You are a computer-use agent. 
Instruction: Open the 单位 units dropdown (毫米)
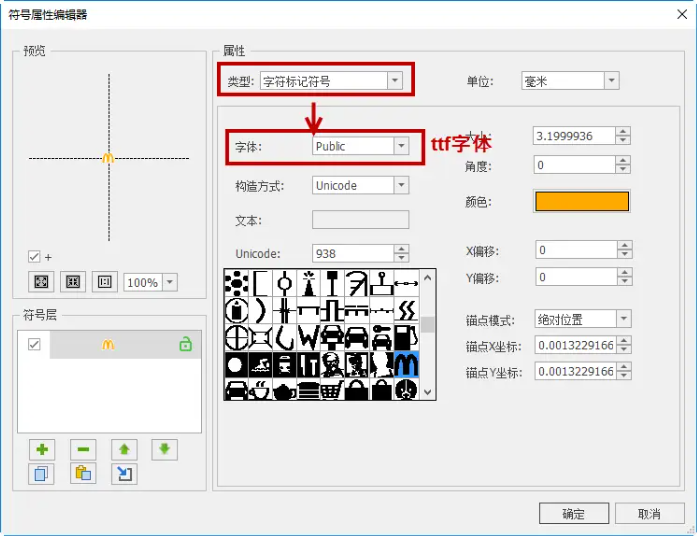tap(612, 81)
